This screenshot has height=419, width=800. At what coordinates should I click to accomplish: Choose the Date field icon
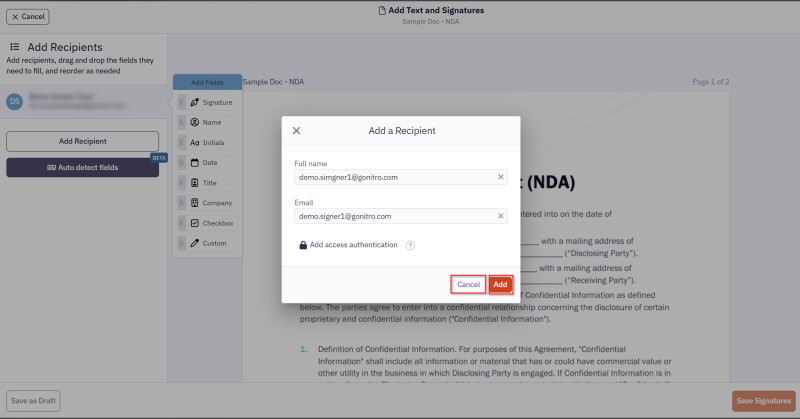[x=194, y=162]
